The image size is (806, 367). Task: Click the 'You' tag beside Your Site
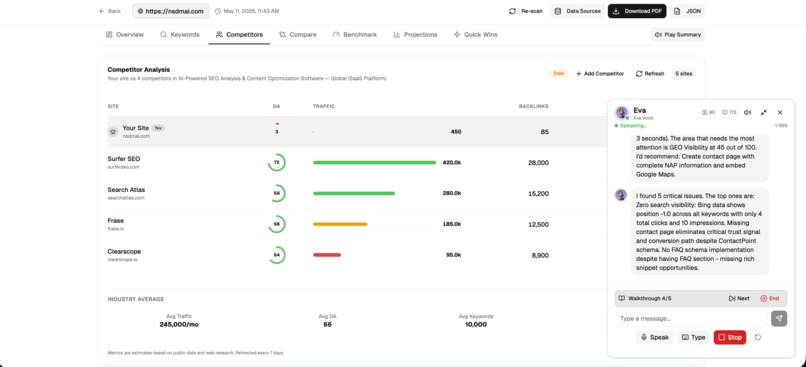click(x=158, y=128)
